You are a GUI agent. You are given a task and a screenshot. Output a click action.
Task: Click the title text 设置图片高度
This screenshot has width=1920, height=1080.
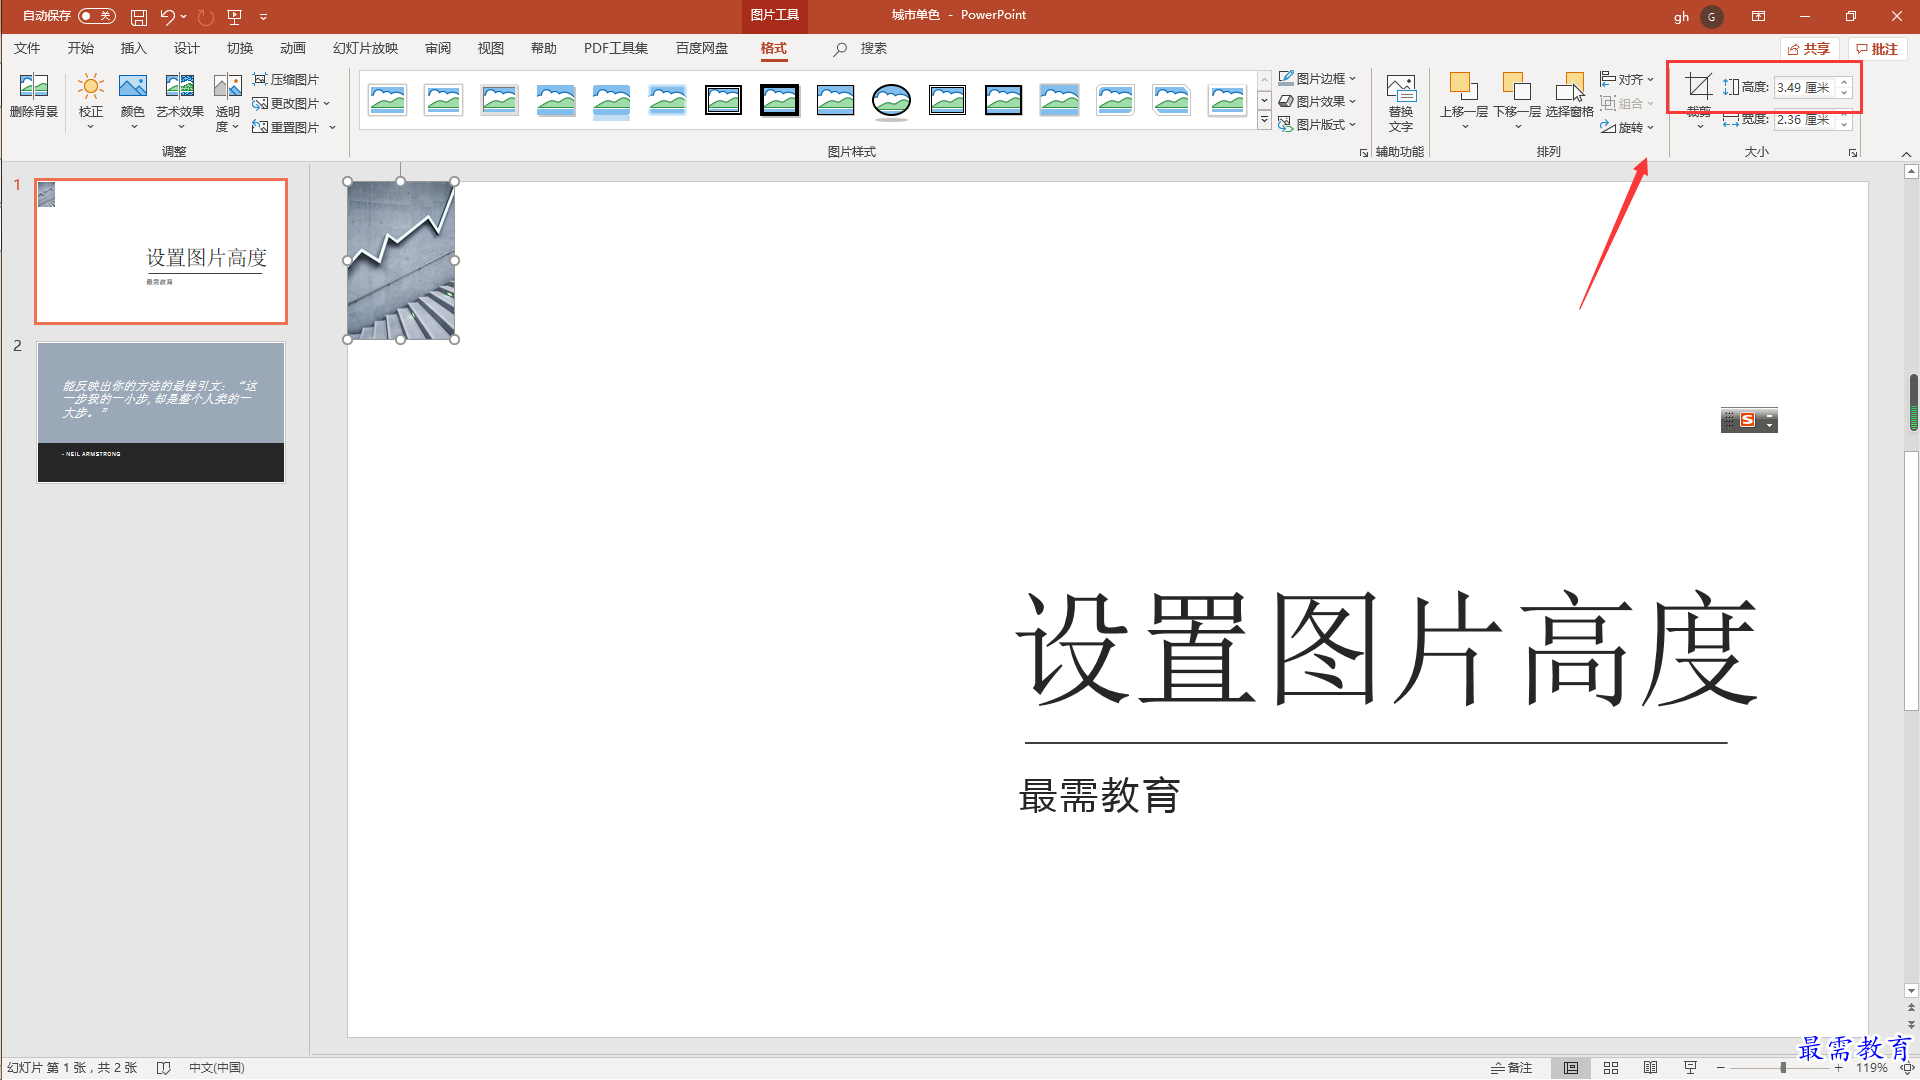pos(1386,649)
